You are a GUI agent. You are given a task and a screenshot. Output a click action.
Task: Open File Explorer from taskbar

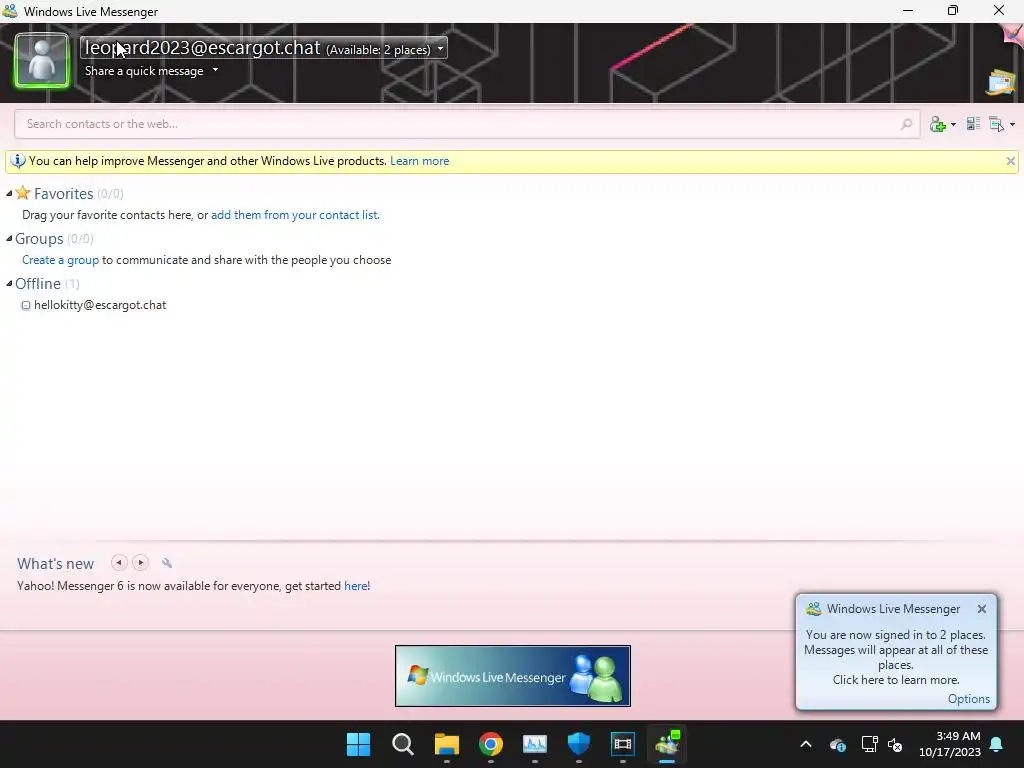447,744
